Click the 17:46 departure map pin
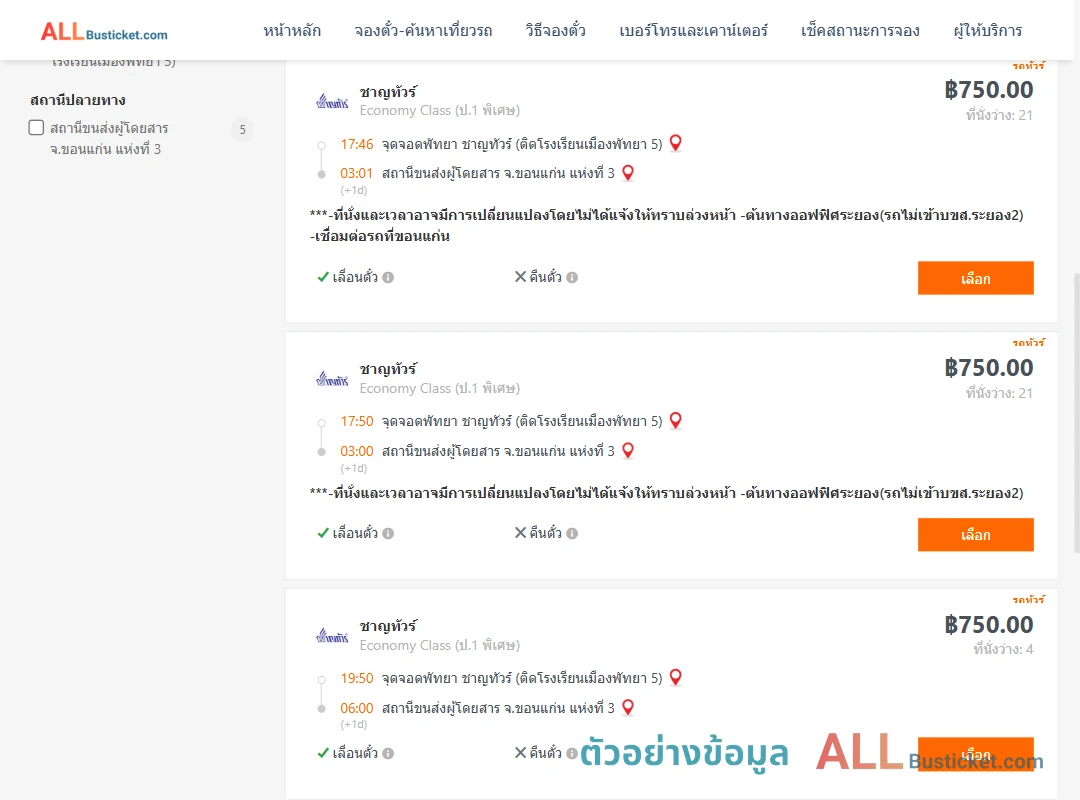 point(676,143)
